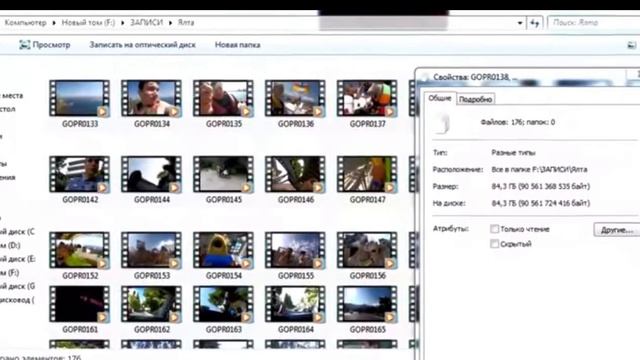Image resolution: width=640 pixels, height=360 pixels.
Task: Select video thumbnail GOPR0165
Action: click(x=367, y=304)
